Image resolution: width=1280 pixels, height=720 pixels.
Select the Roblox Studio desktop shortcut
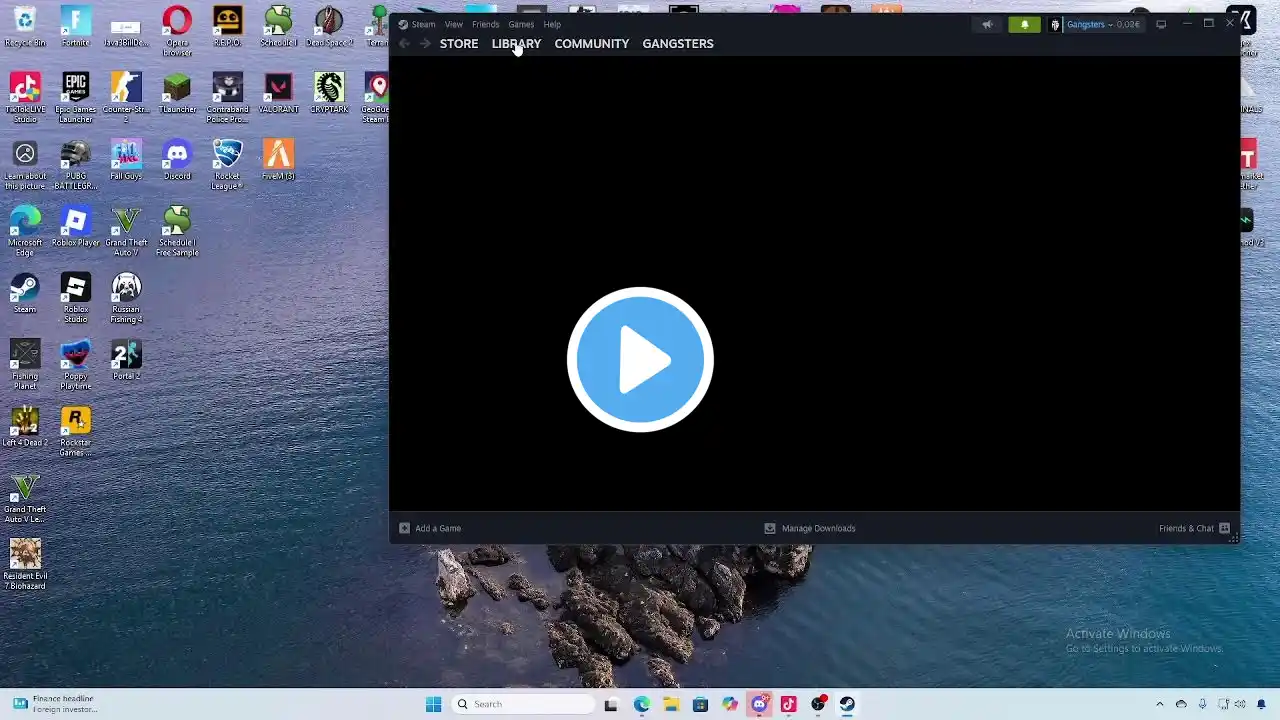[x=75, y=299]
